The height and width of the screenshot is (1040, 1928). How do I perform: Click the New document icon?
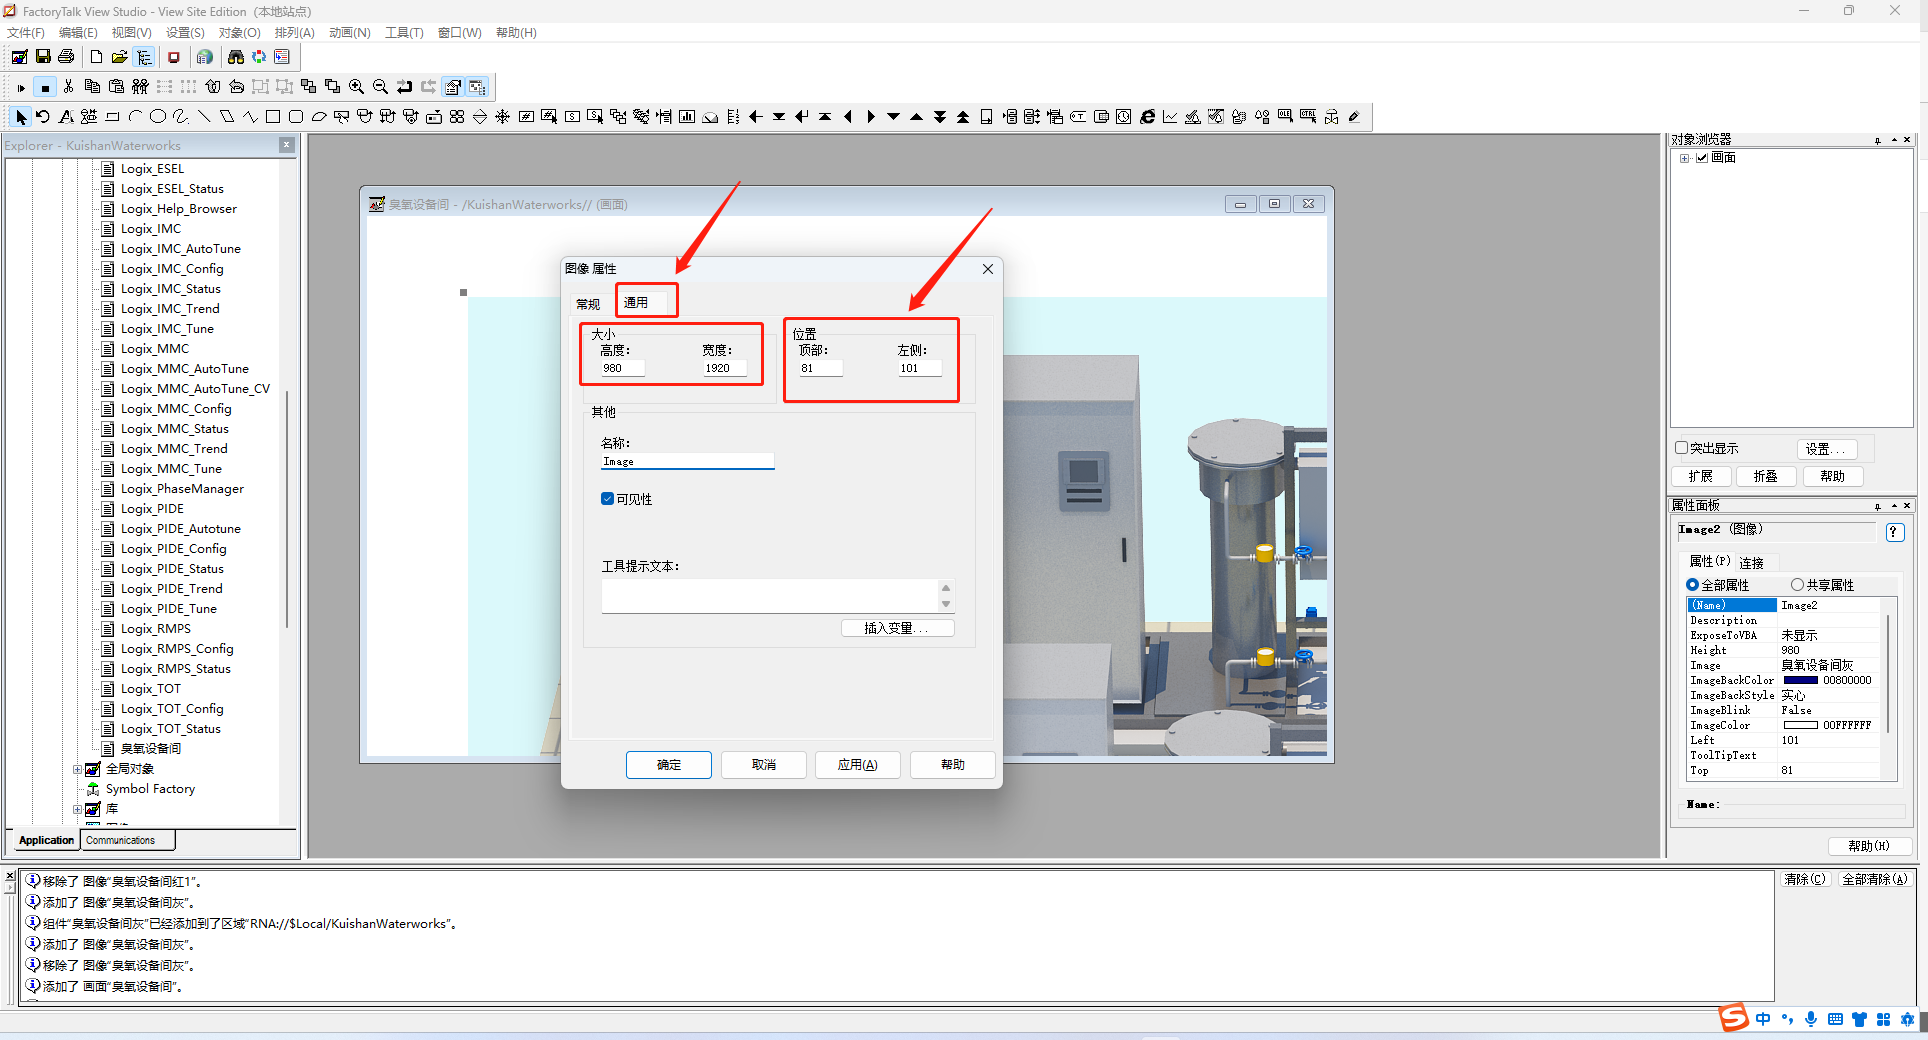pos(96,57)
